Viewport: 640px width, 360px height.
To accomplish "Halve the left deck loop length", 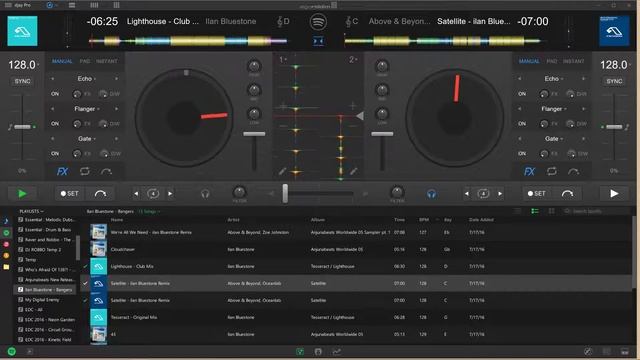I will (x=136, y=194).
